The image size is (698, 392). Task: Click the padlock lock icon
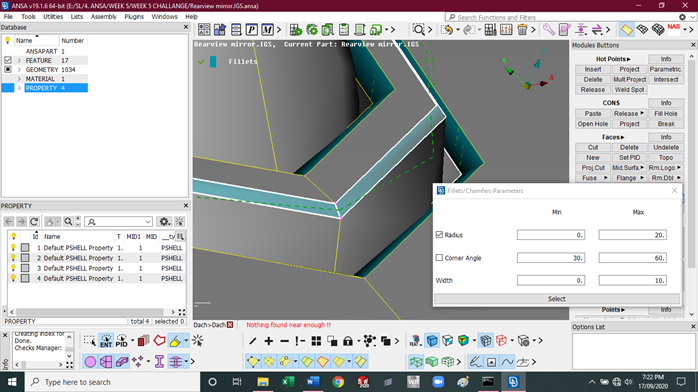click(348, 341)
